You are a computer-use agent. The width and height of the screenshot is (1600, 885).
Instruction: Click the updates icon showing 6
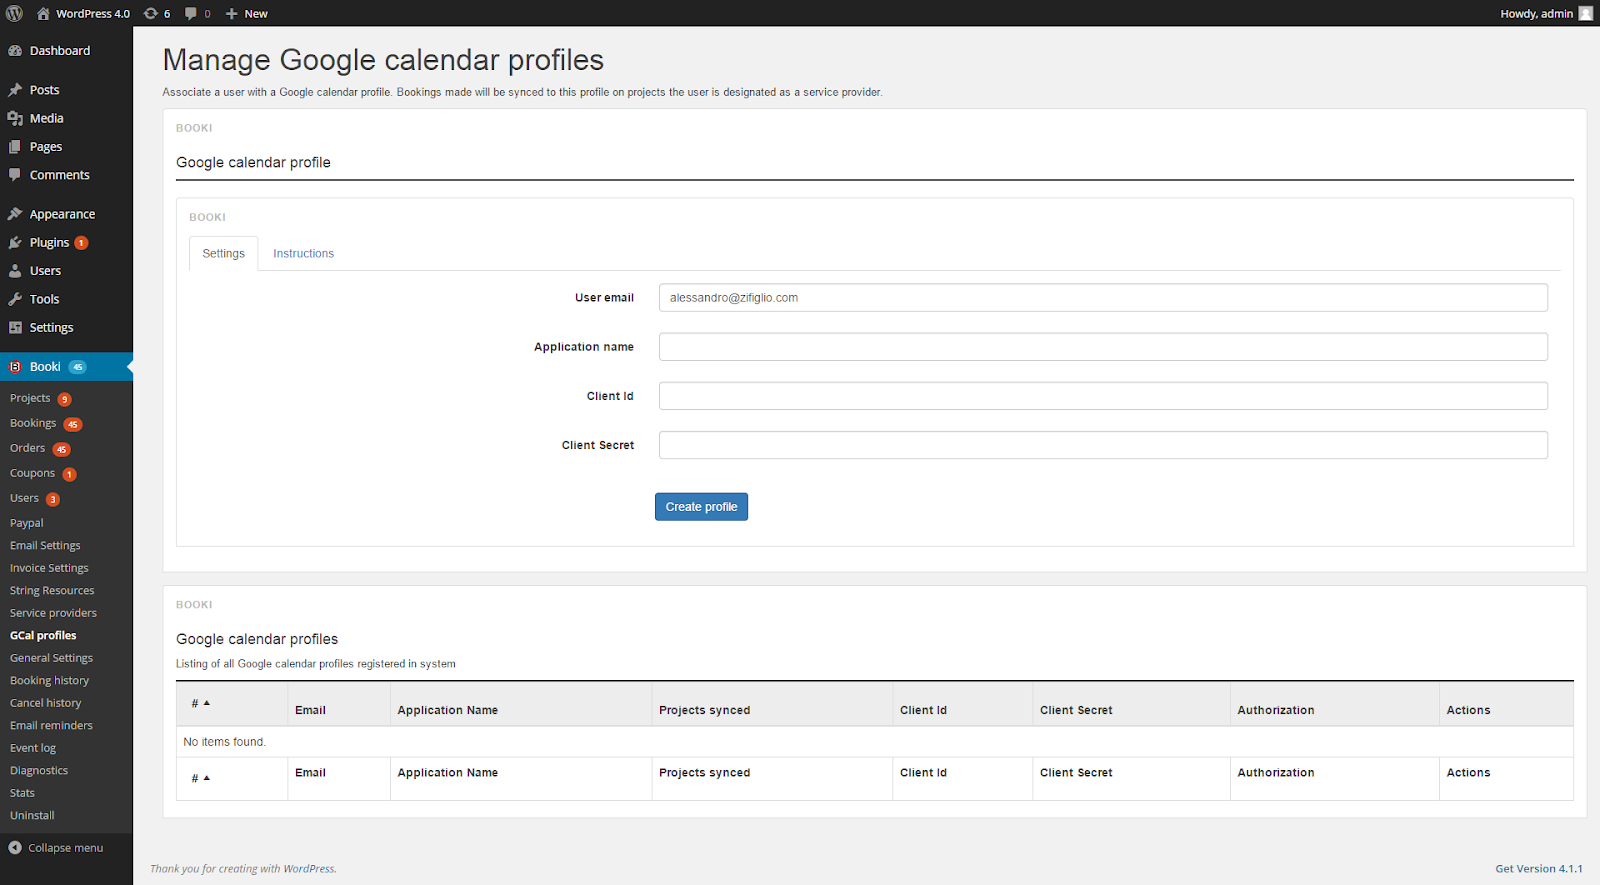[150, 13]
